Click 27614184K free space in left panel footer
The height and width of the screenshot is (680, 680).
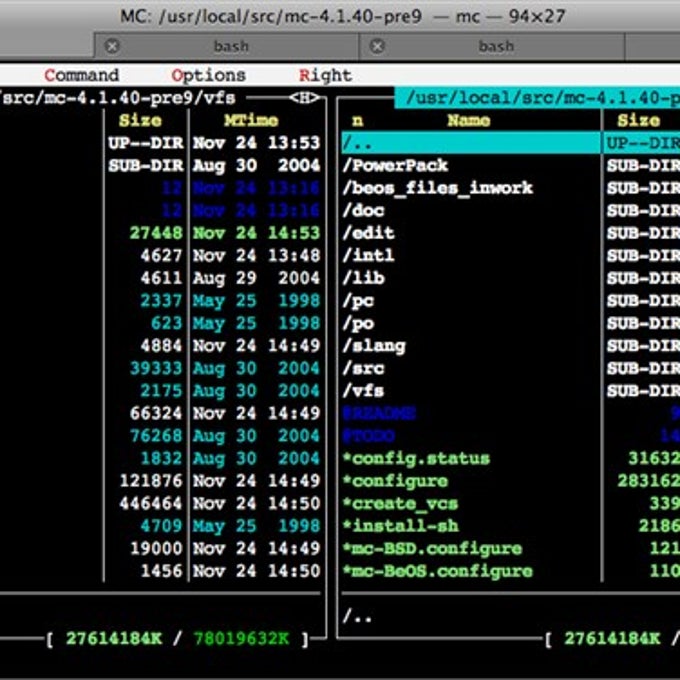[x=114, y=639]
